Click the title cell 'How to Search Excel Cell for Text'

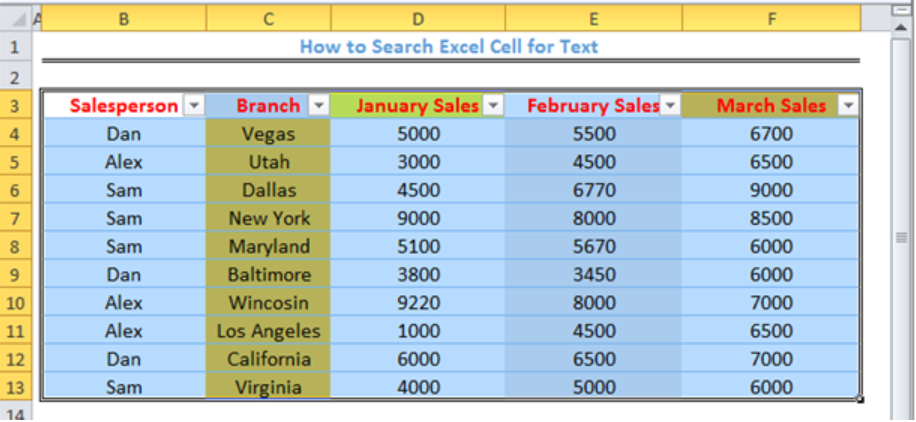[449, 46]
